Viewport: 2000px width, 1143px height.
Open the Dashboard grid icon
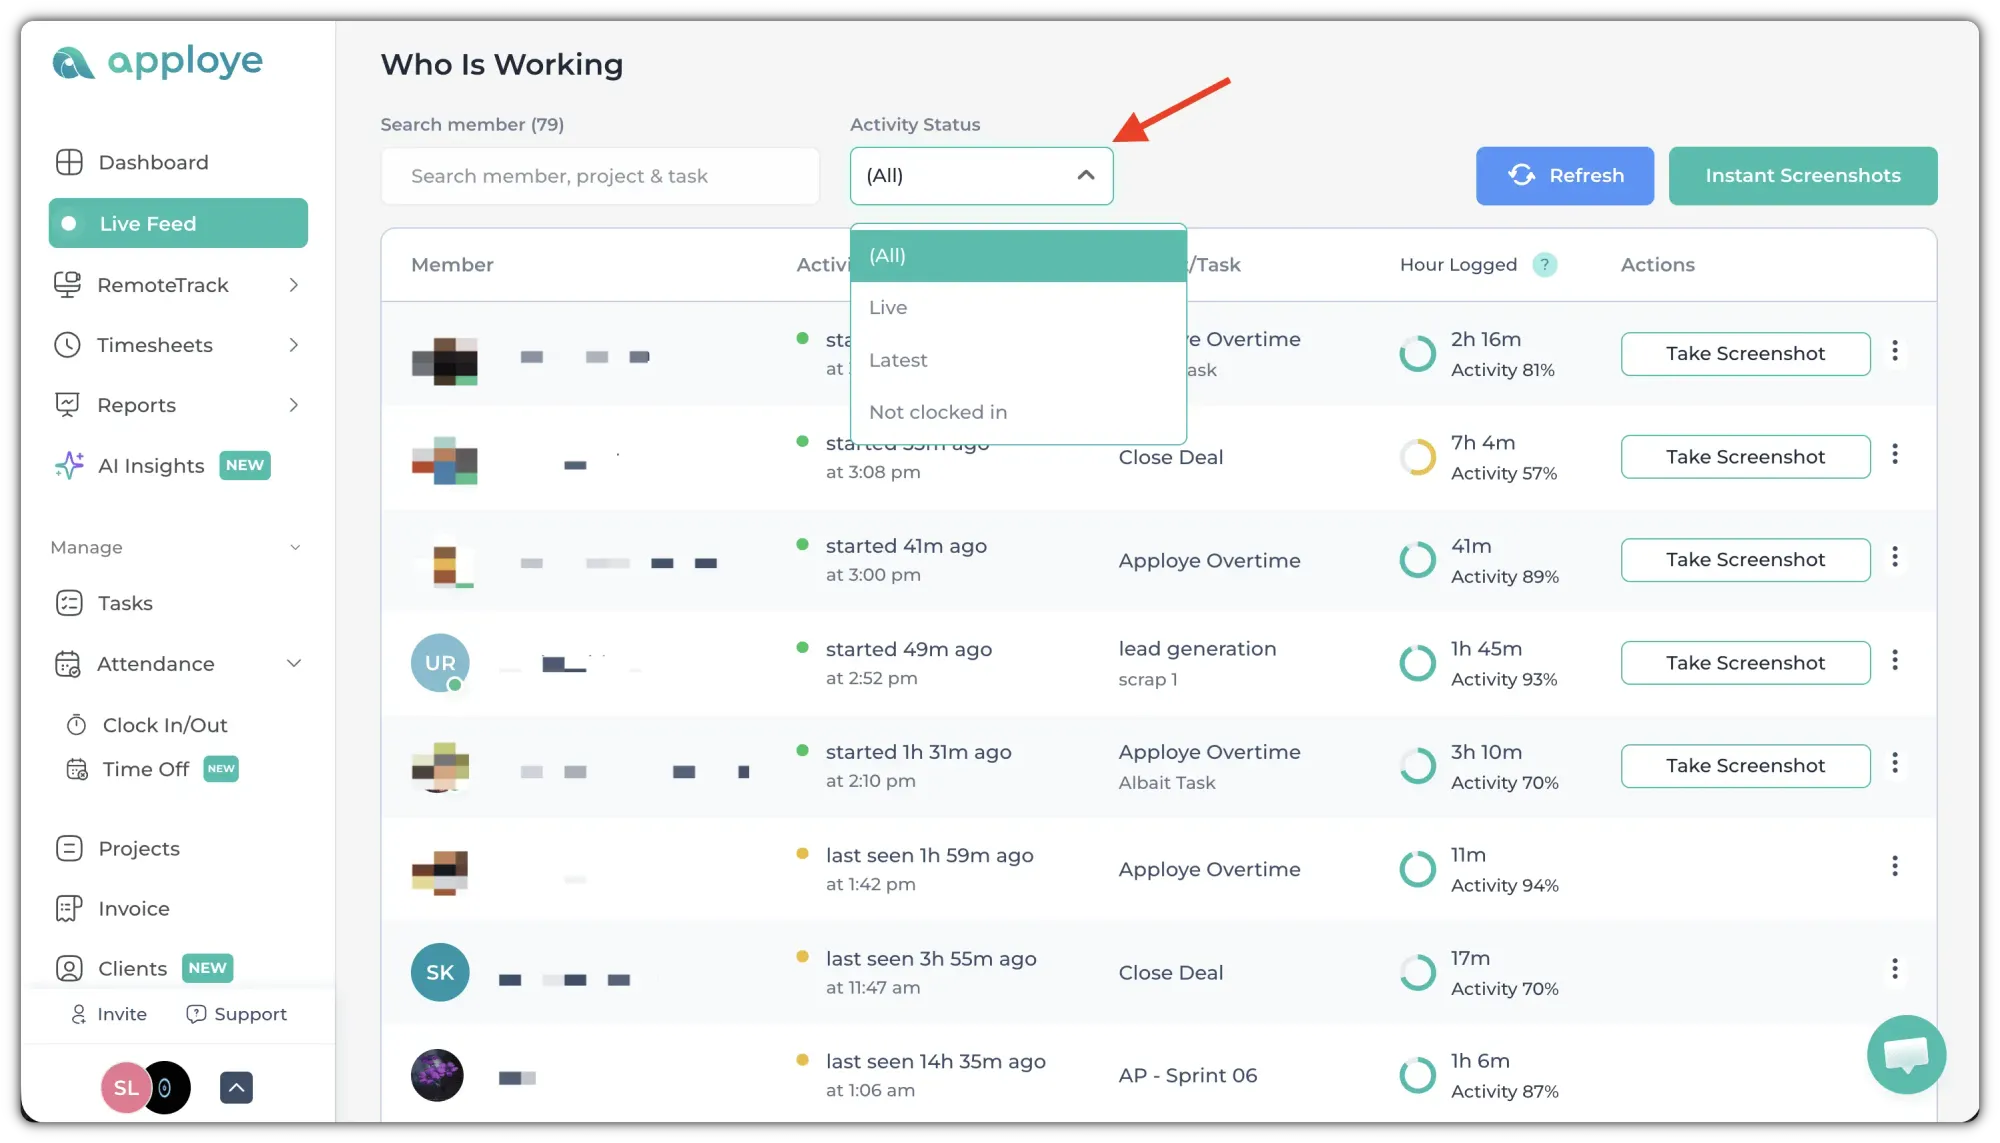tap(69, 162)
